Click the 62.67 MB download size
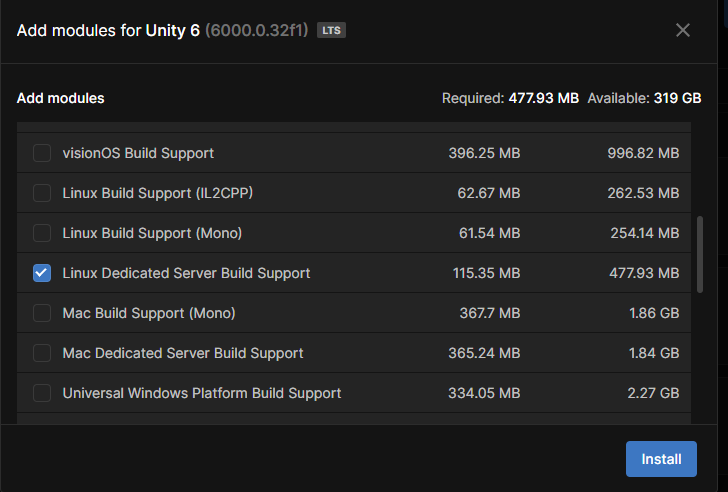728x492 pixels. [x=489, y=193]
